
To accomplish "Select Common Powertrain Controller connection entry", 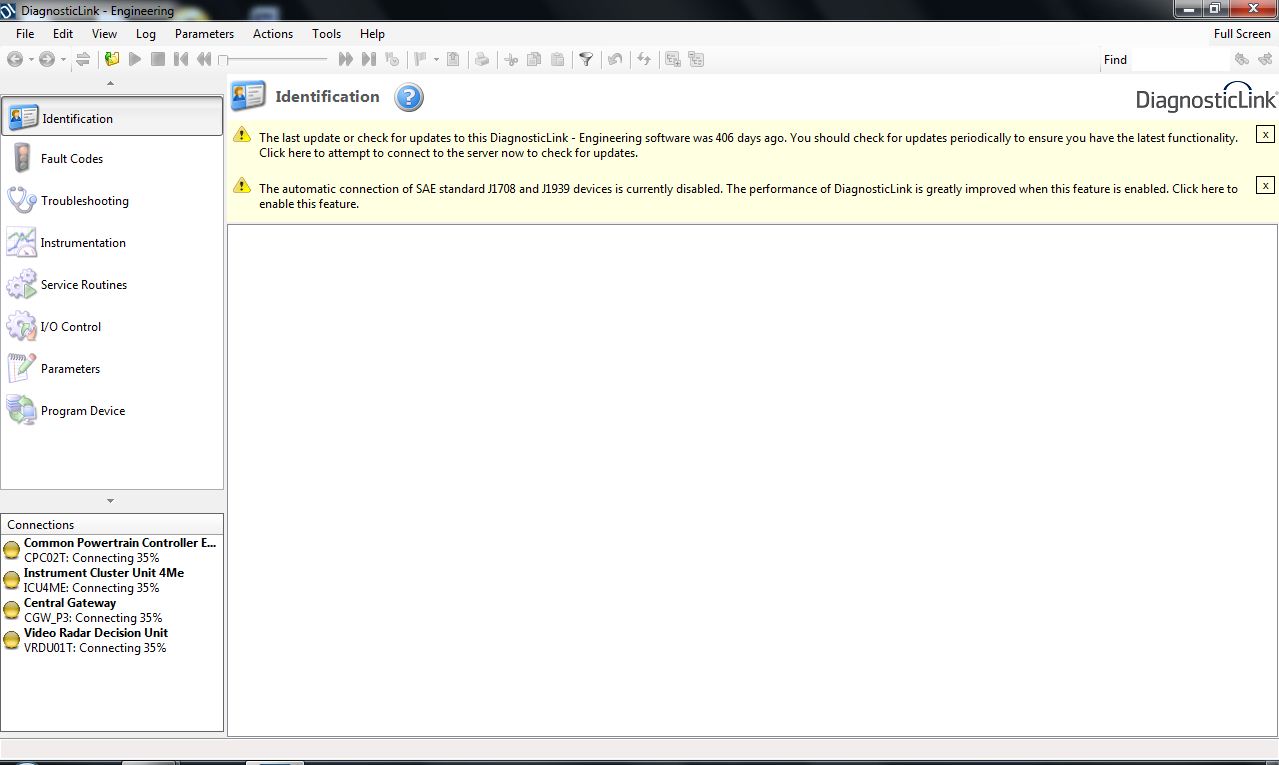I will pyautogui.click(x=112, y=550).
